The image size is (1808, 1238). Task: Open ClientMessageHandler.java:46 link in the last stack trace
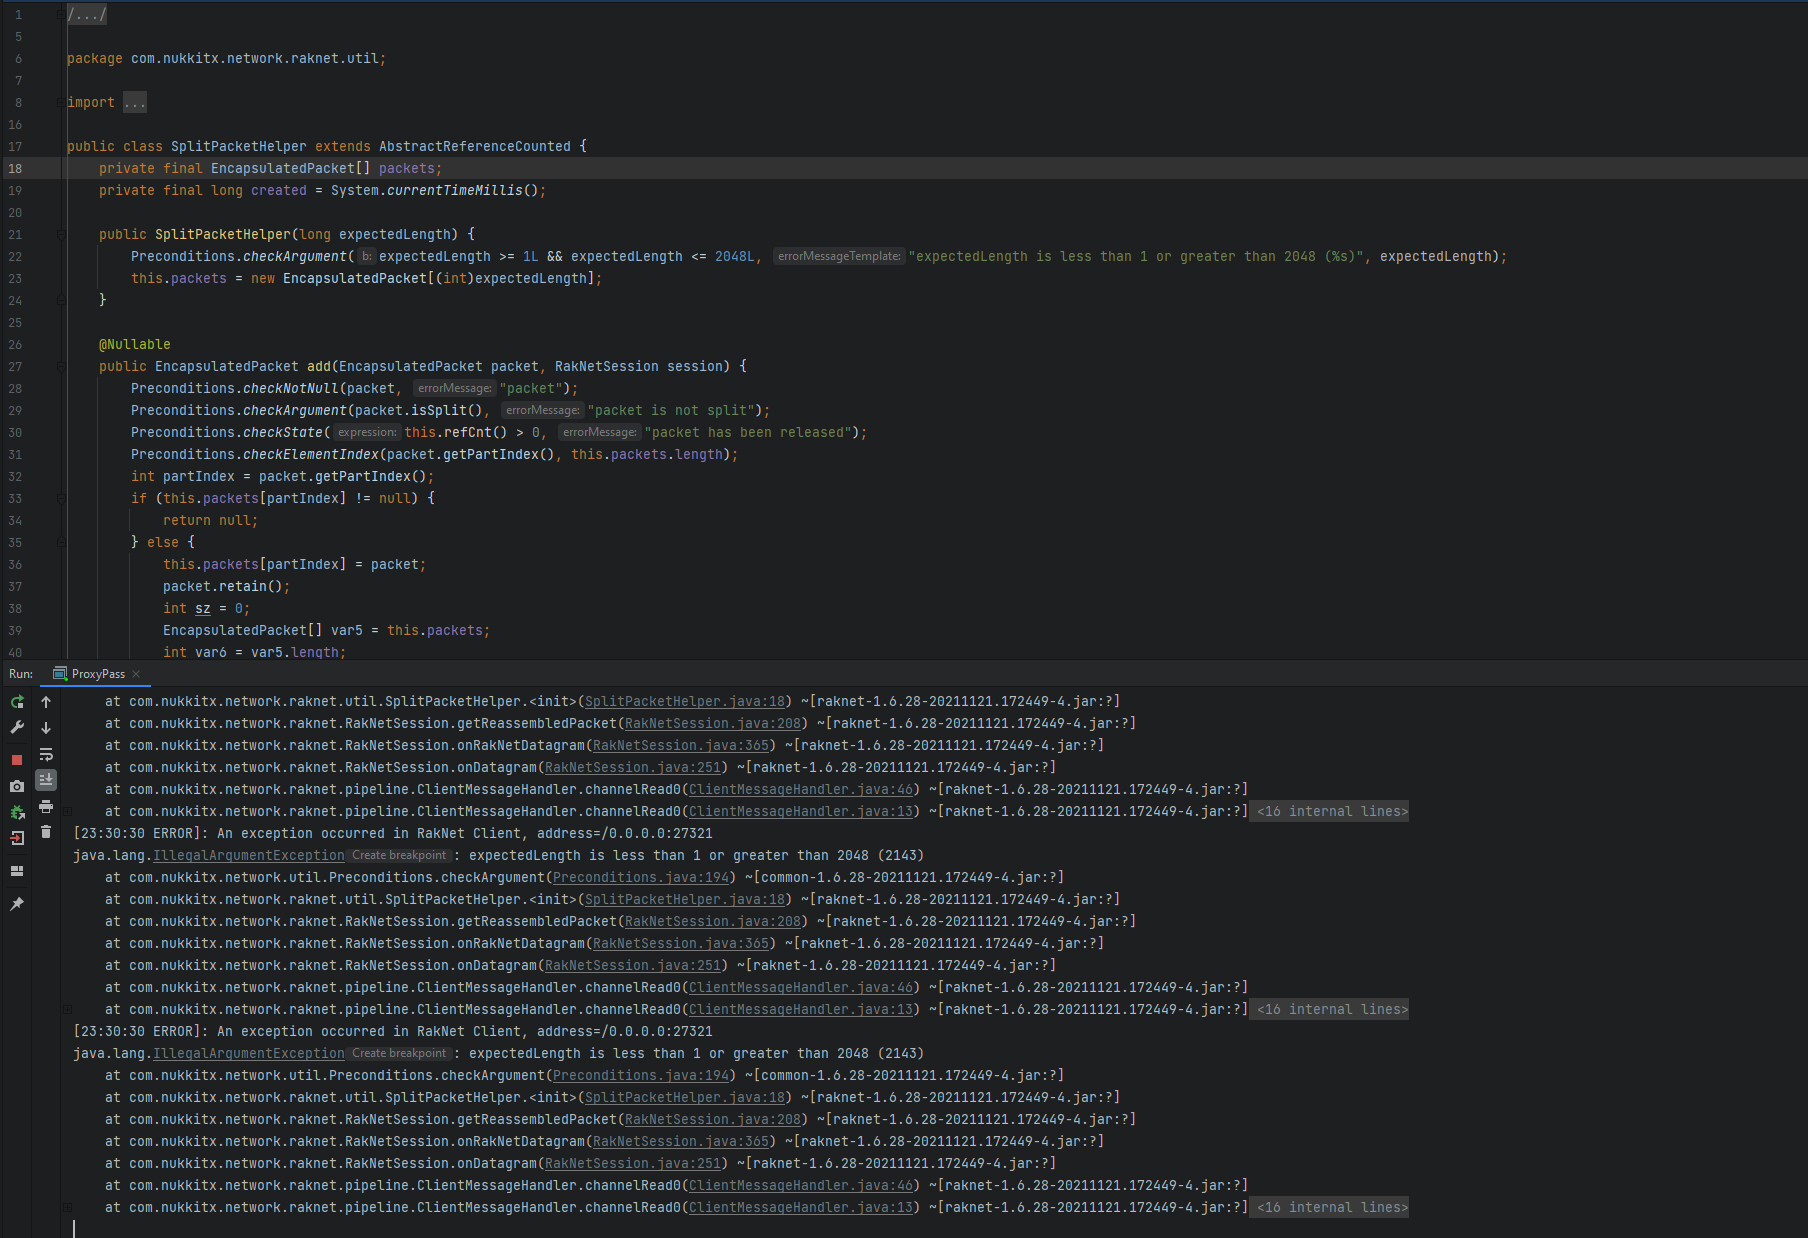click(801, 1185)
